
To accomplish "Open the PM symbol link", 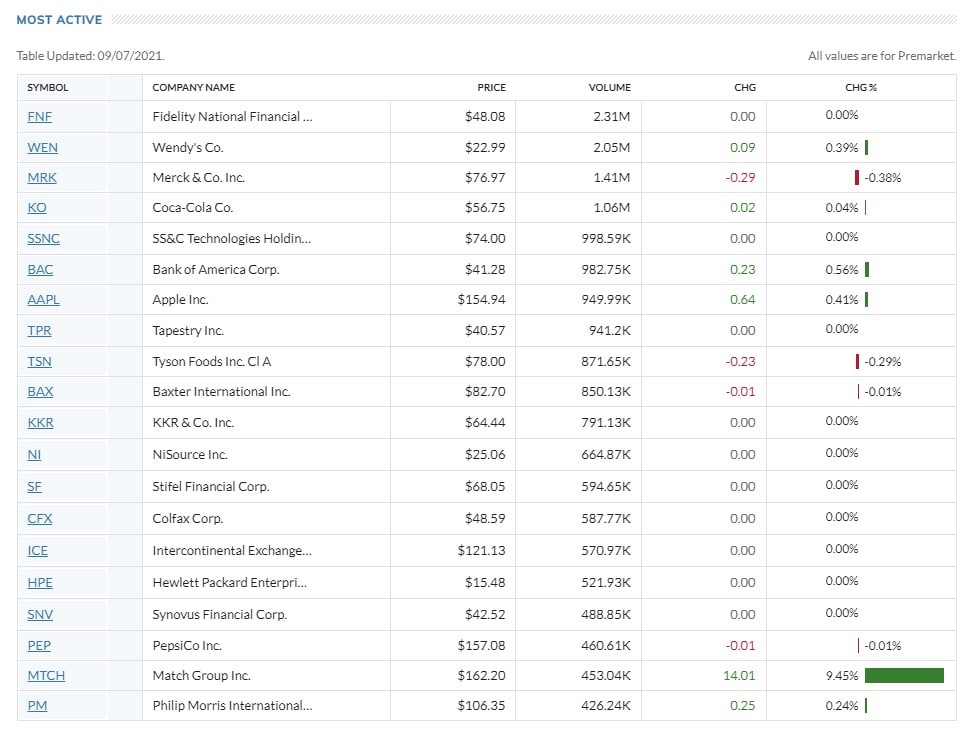I will click(x=37, y=706).
